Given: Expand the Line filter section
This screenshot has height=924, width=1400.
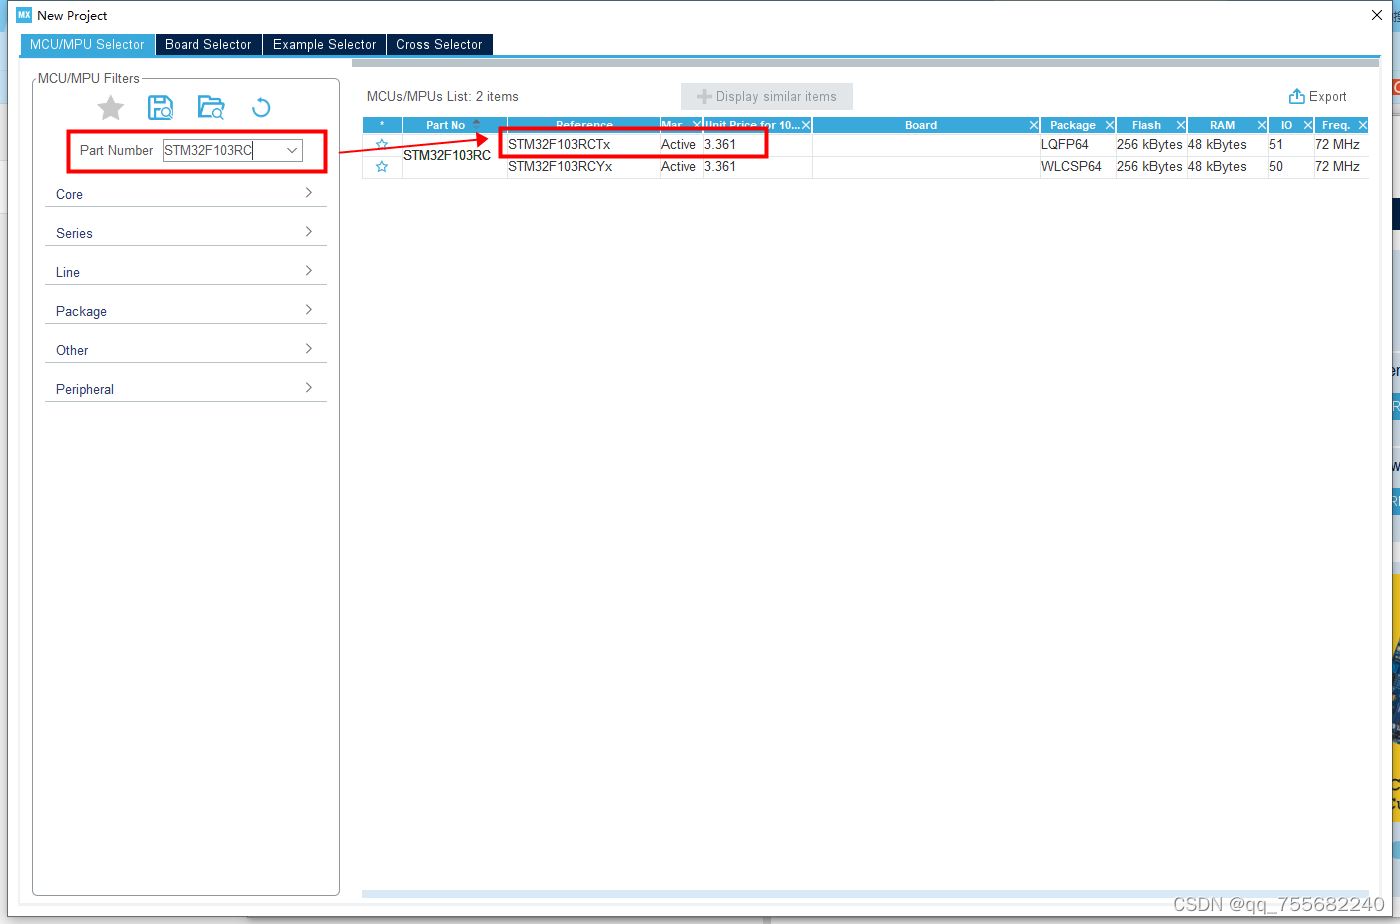Looking at the screenshot, I should (x=186, y=272).
